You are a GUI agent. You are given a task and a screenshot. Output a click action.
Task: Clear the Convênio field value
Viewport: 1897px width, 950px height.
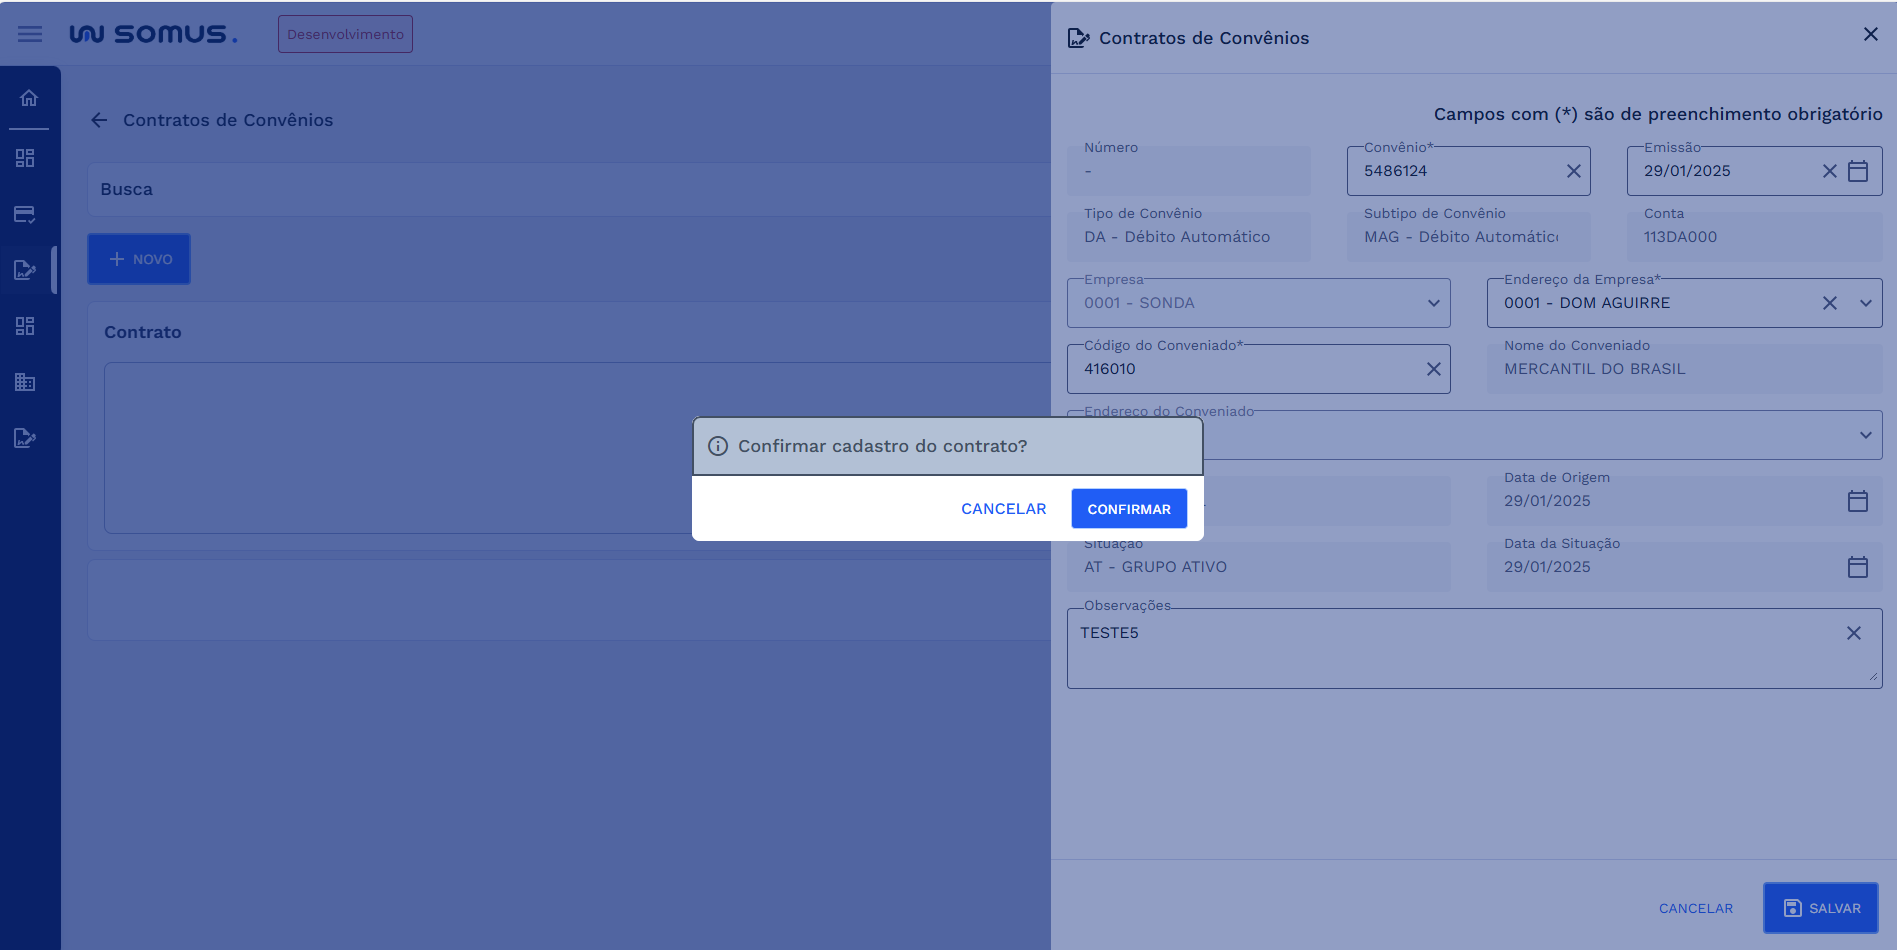1573,171
